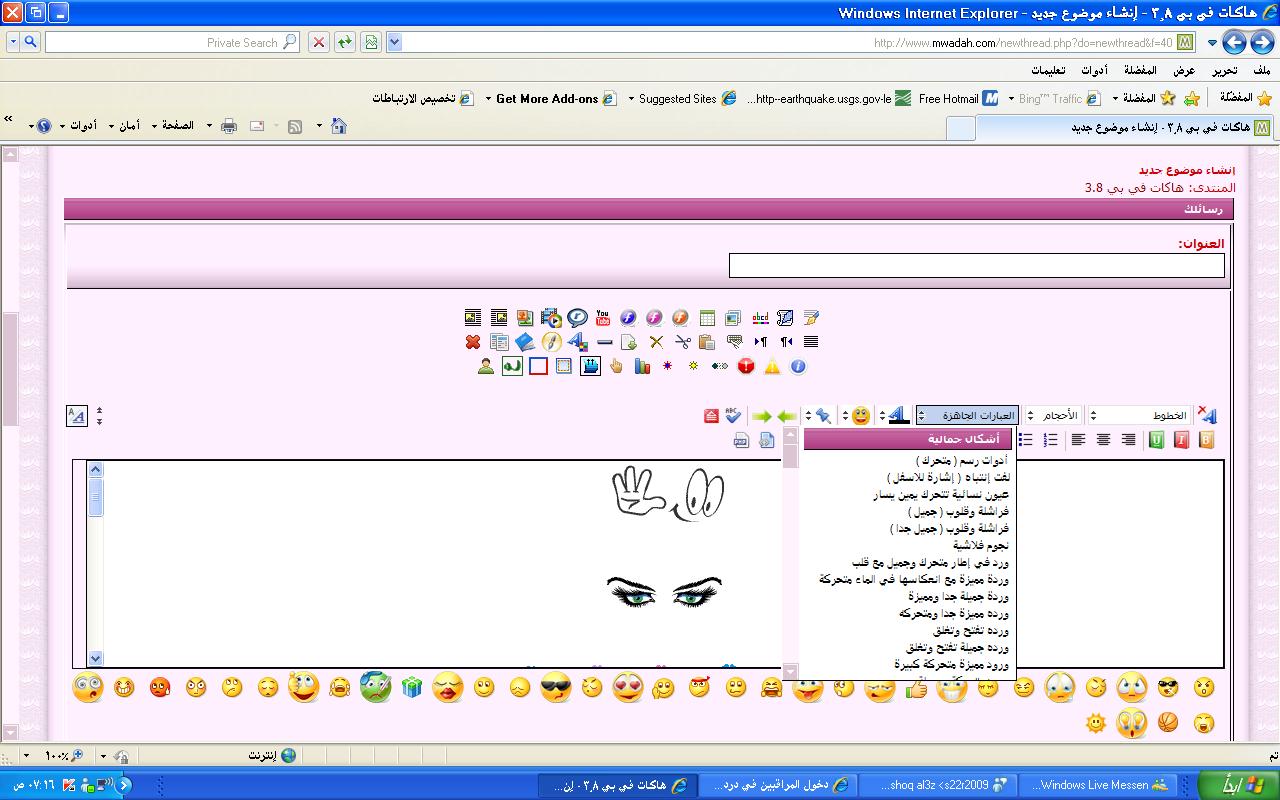Click the yellow warning triangle icon
1280x800 pixels.
tap(772, 367)
